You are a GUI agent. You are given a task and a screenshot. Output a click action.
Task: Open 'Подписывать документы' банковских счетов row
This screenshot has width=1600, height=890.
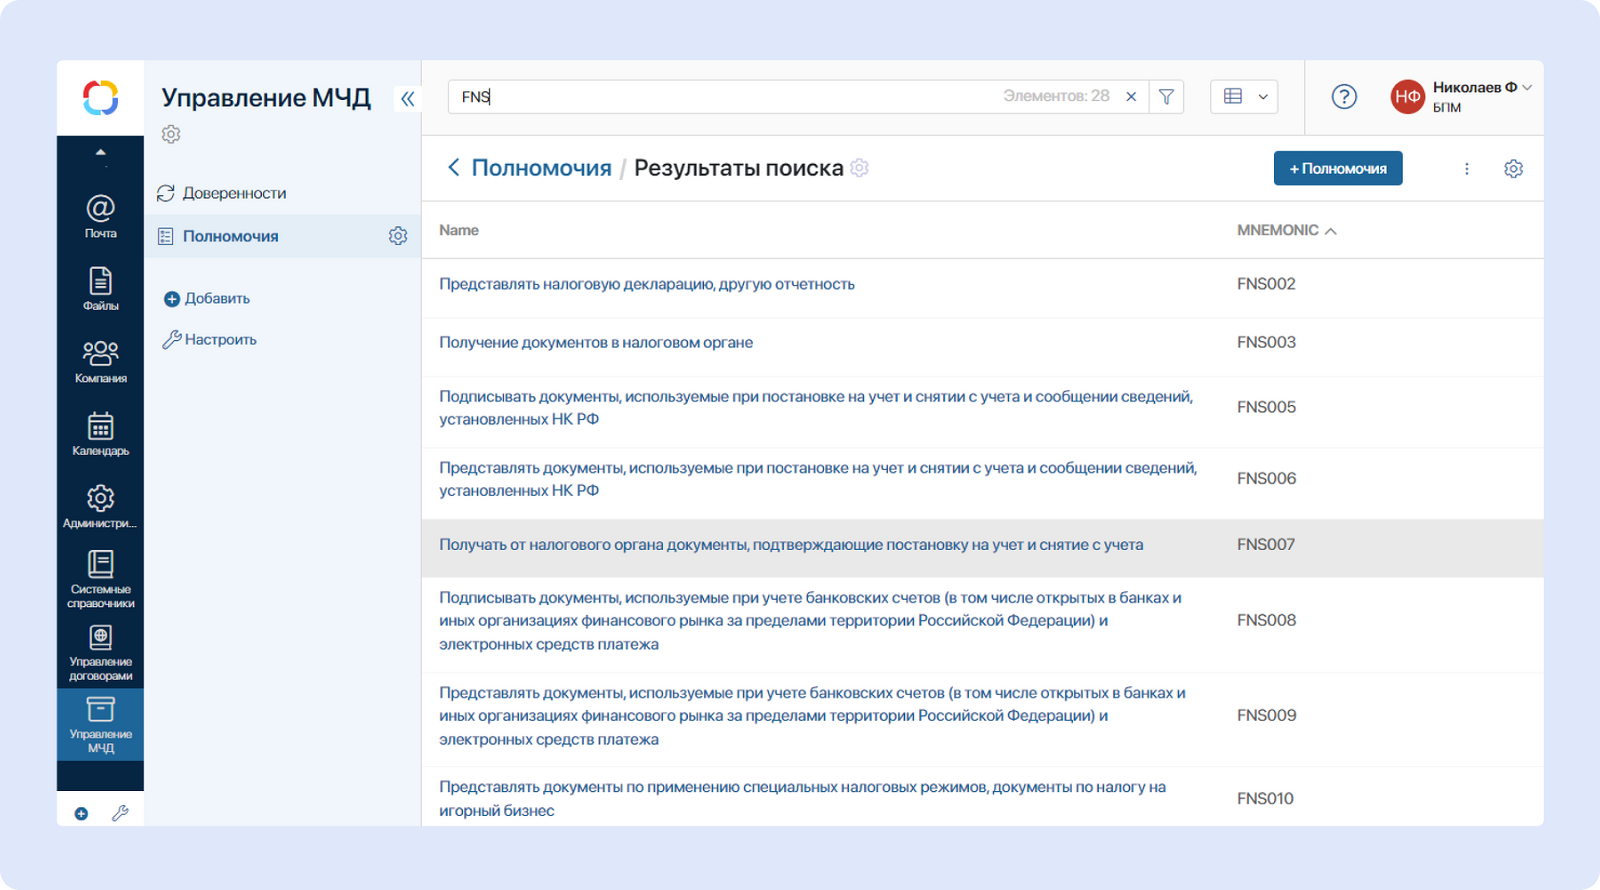coord(811,621)
